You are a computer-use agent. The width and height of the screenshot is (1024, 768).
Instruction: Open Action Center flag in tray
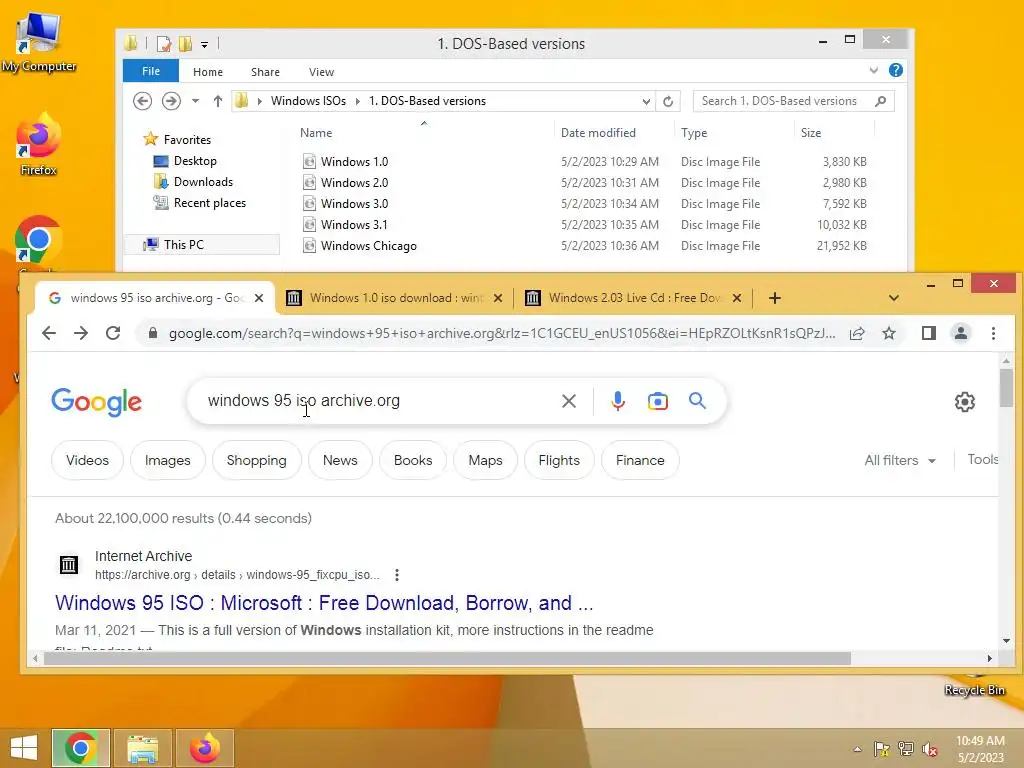pos(882,749)
